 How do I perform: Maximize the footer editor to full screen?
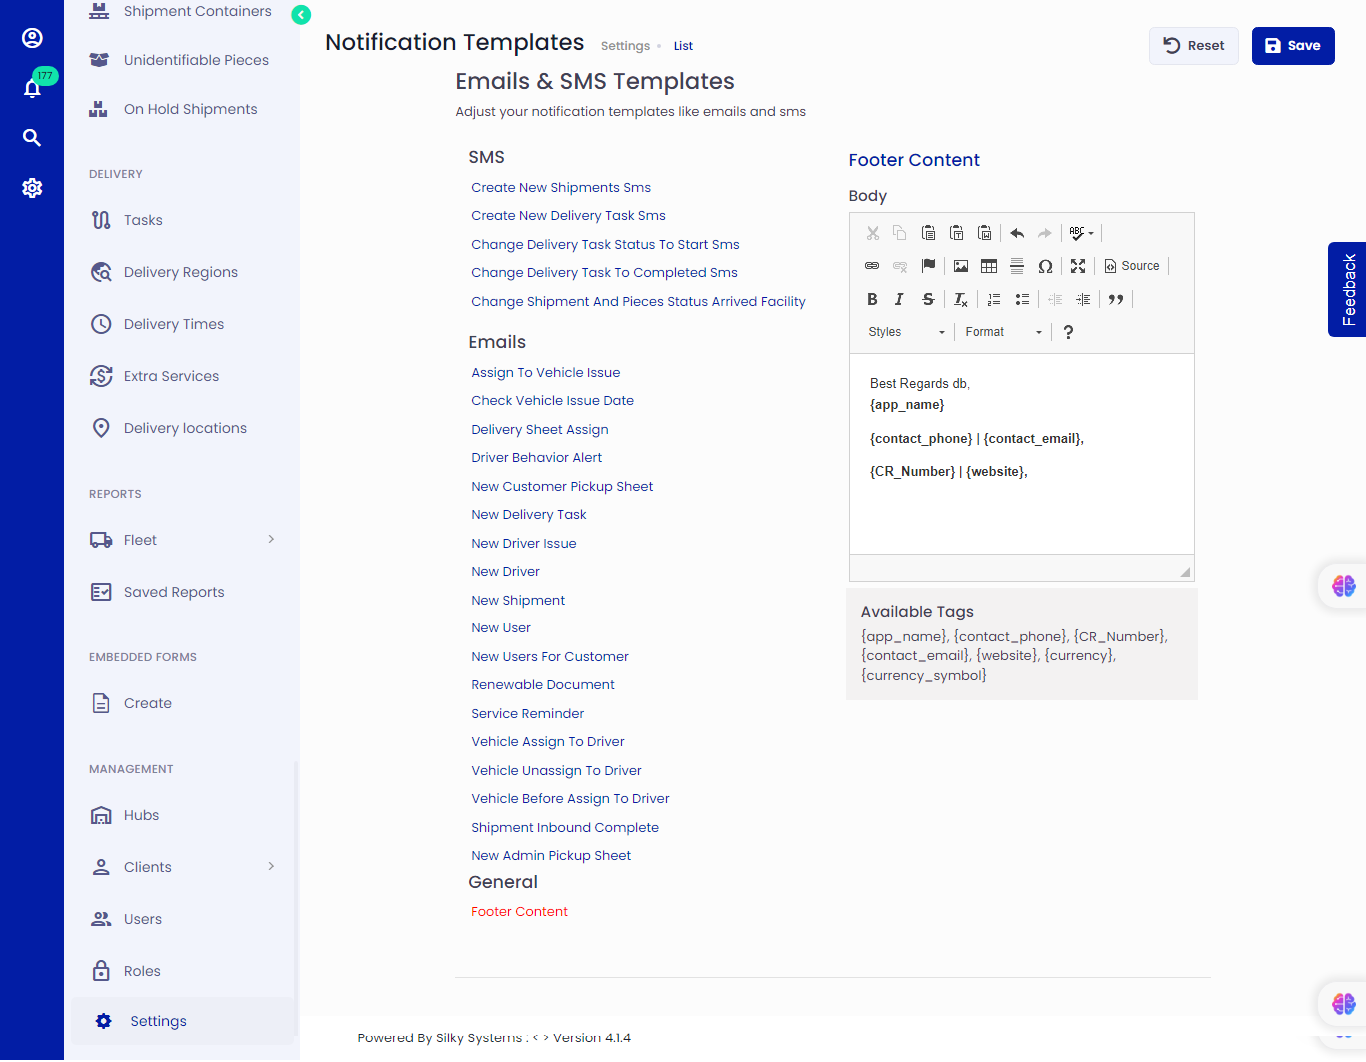coord(1077,265)
